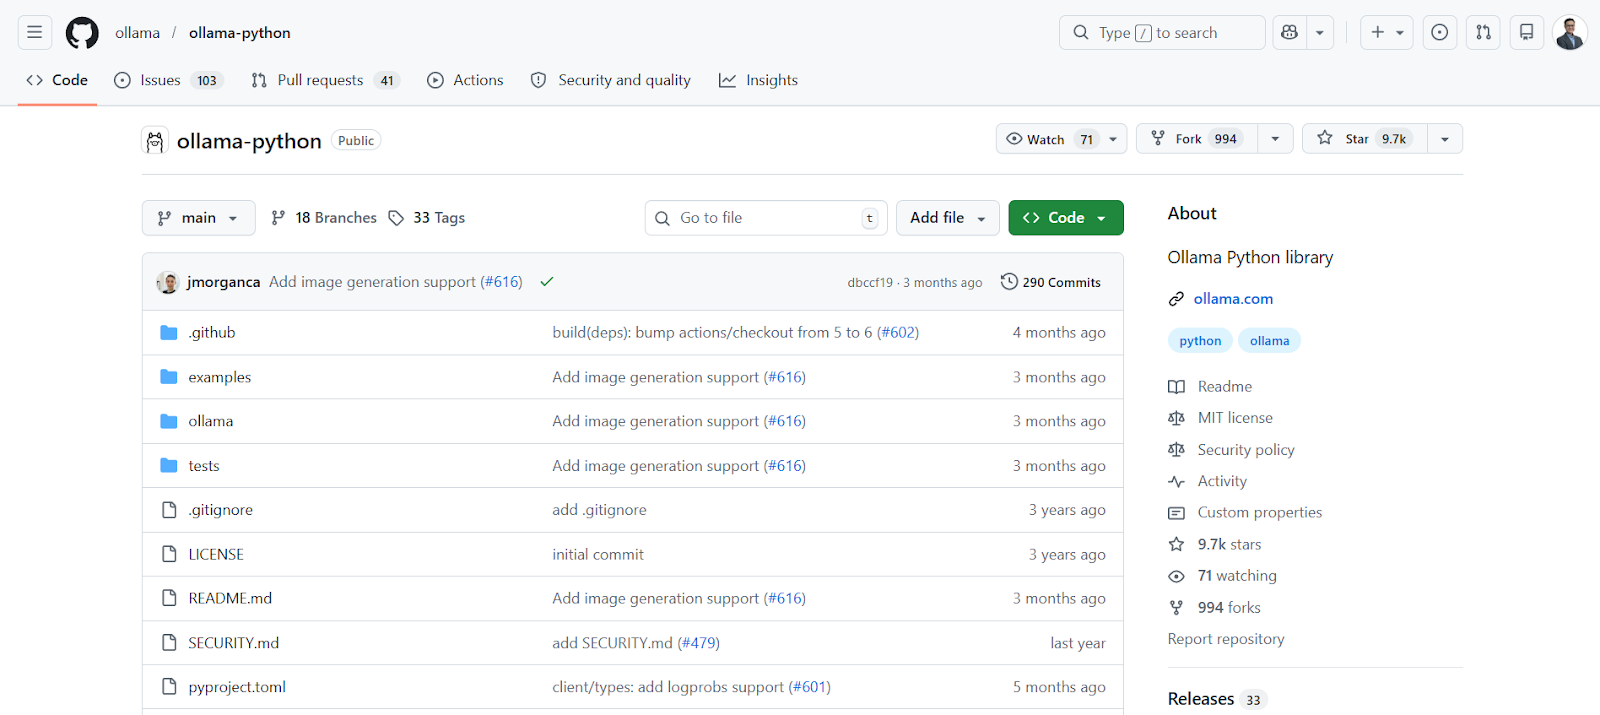
Task: Open the user profile avatar menu
Action: pos(1570,33)
